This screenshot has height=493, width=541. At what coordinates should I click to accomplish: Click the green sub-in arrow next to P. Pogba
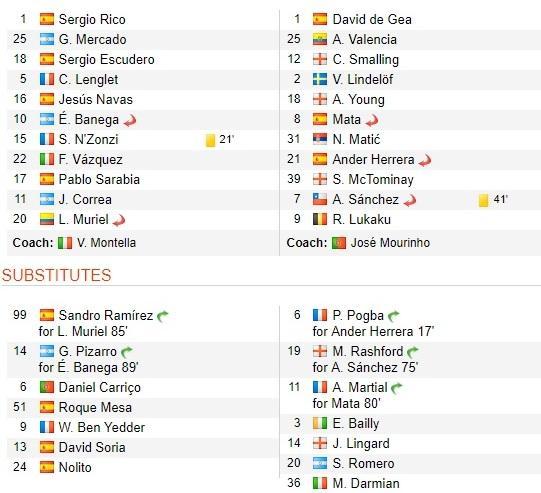(x=393, y=316)
